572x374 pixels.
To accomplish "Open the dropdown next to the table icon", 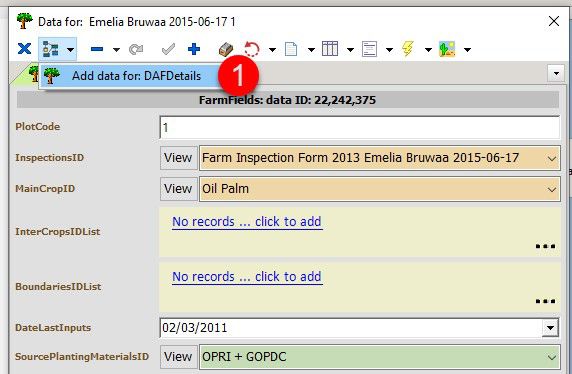I will (350, 50).
